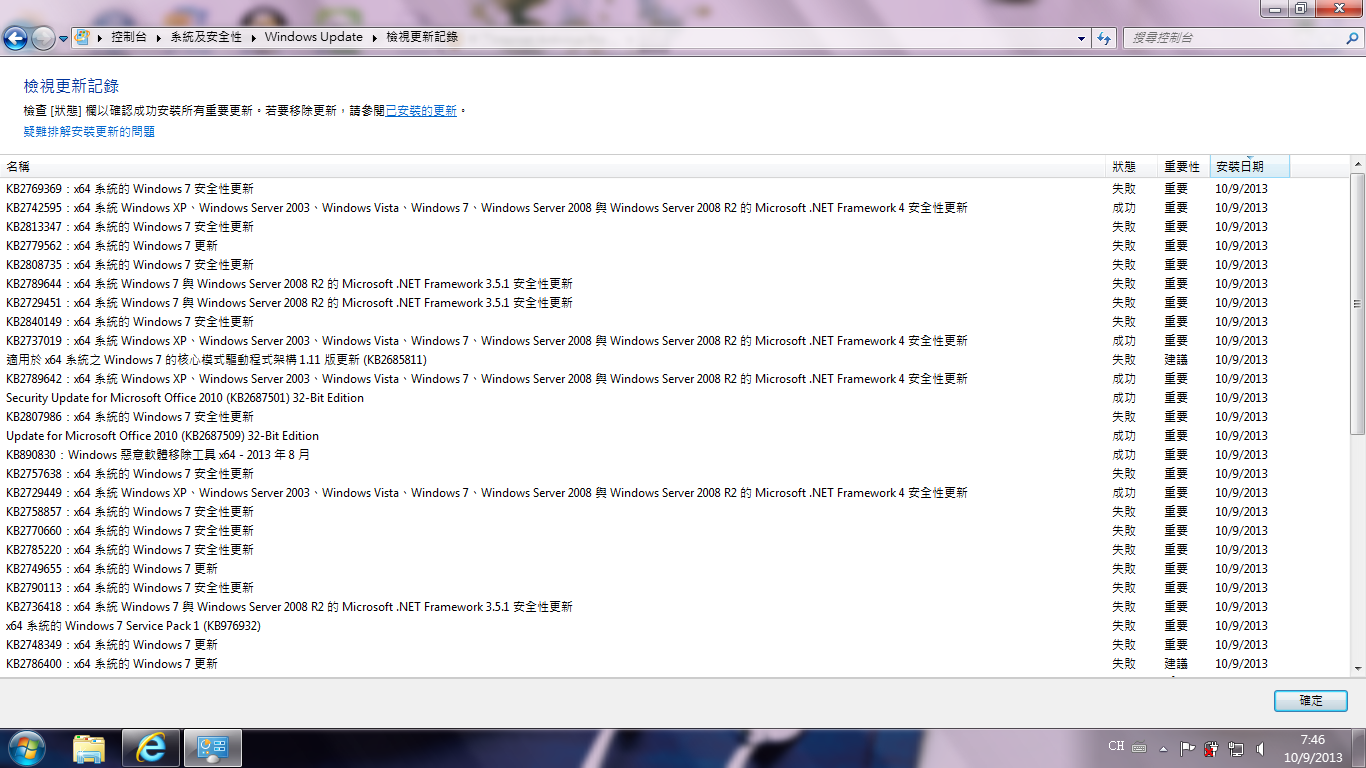The width and height of the screenshot is (1366, 768).
Task: Open the Windows Start button
Action: tap(26, 748)
